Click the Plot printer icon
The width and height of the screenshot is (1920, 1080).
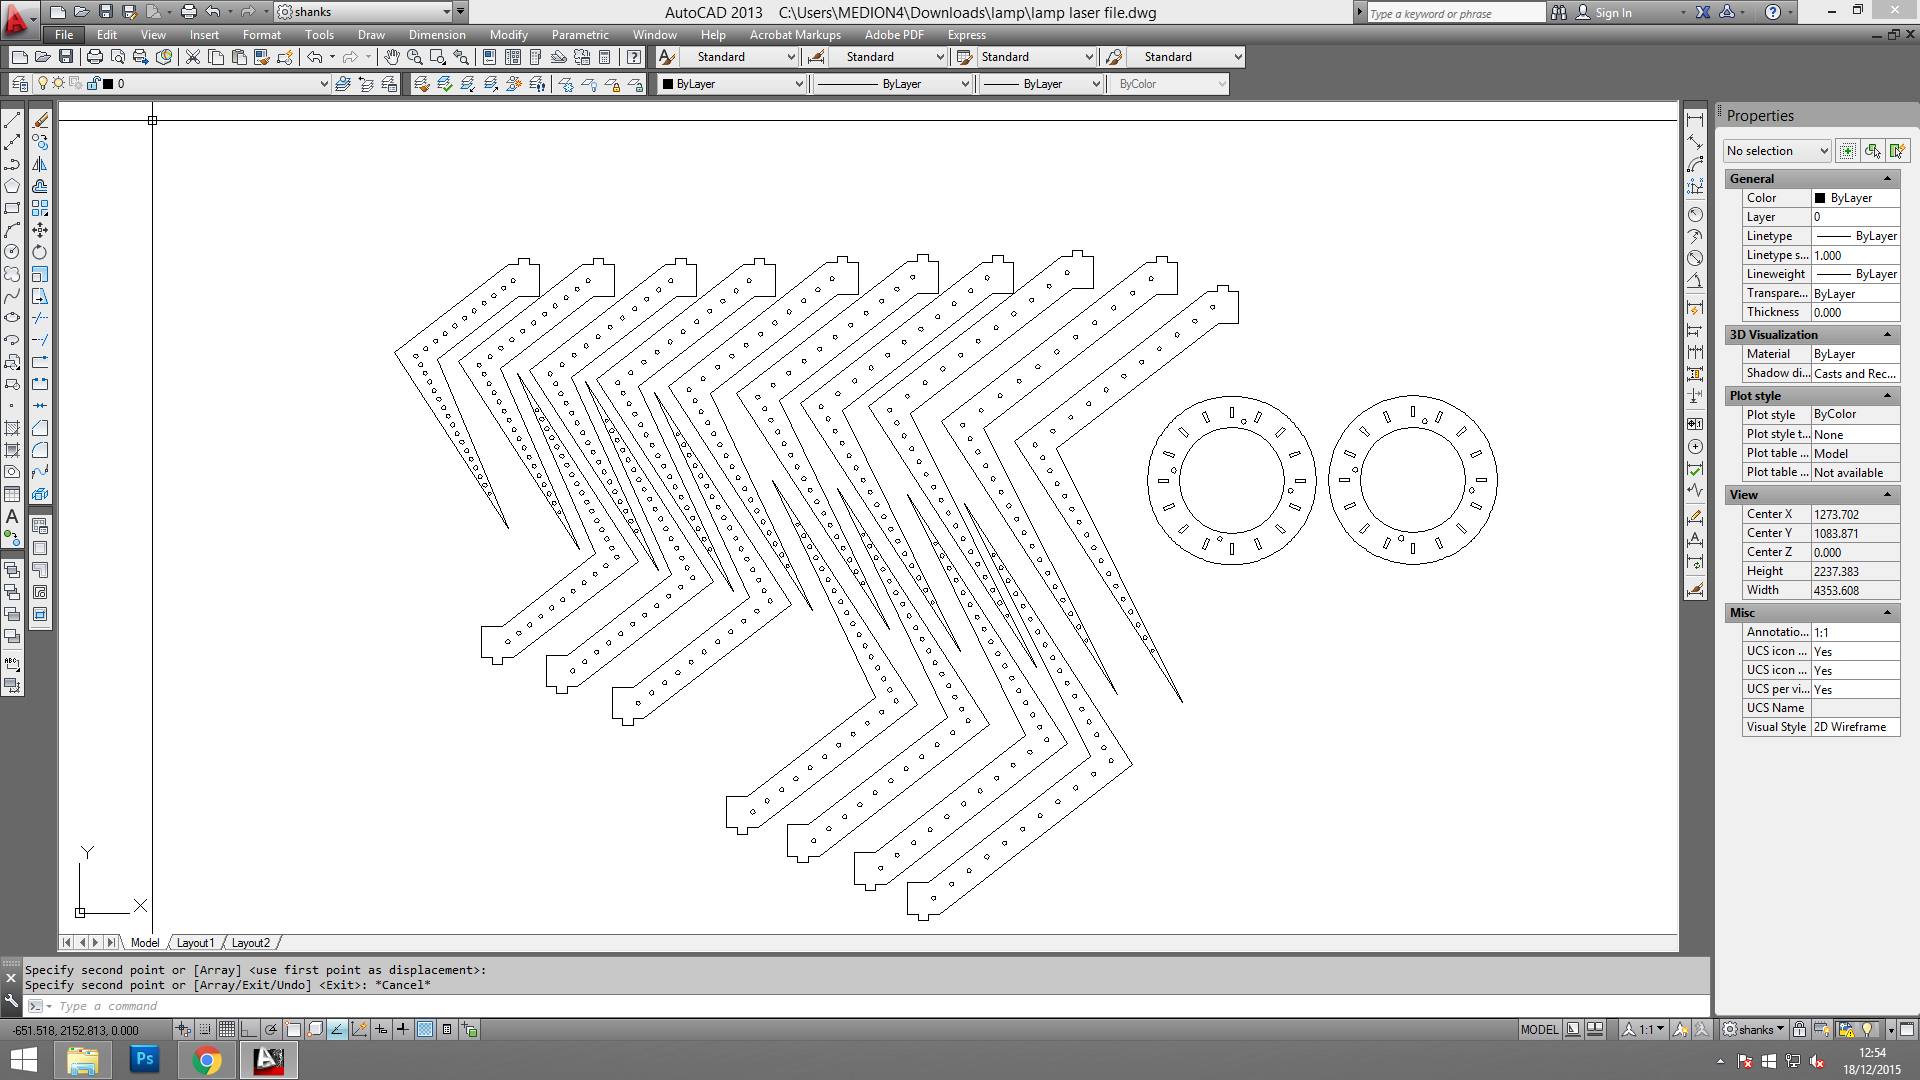[95, 57]
